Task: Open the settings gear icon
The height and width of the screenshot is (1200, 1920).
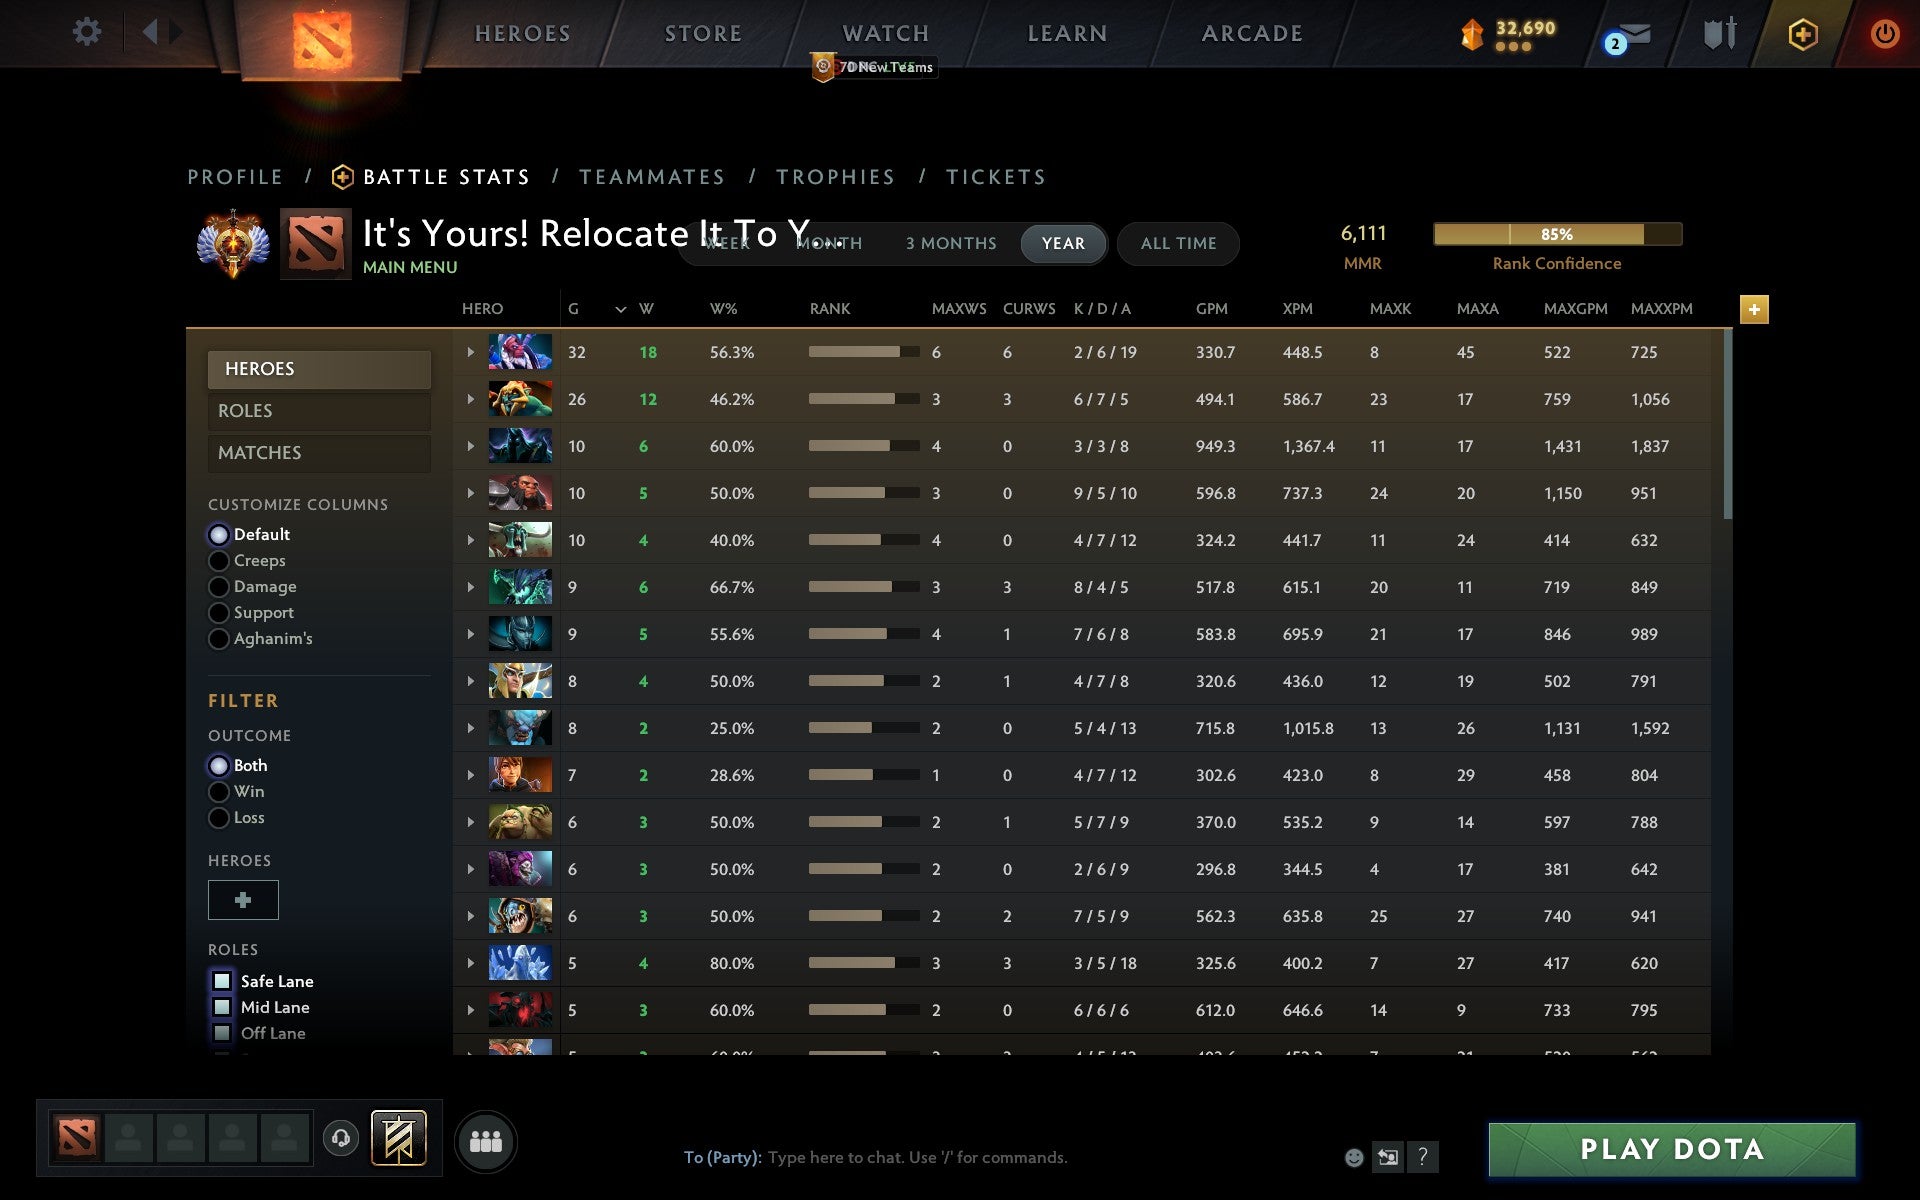Action: click(x=87, y=32)
